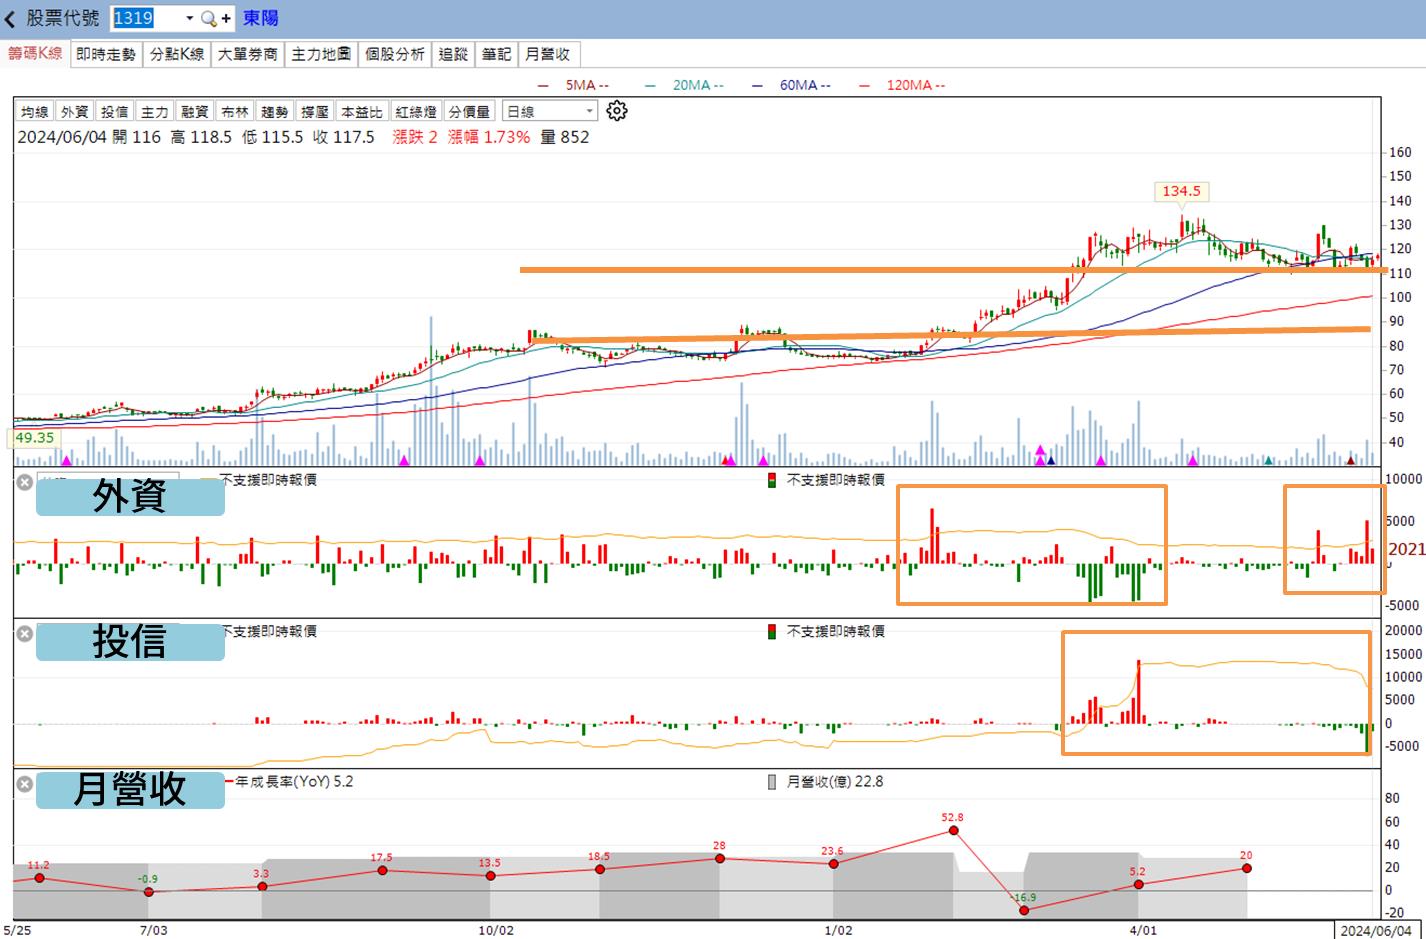Open the 日線 timeframe dropdown
Image resolution: width=1426 pixels, height=939 pixels.
pyautogui.click(x=550, y=111)
